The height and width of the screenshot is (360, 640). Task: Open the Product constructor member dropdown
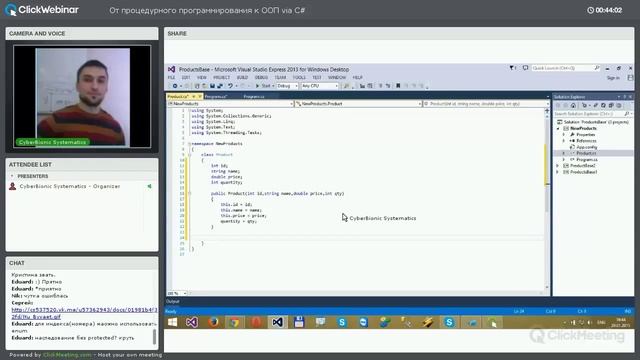(486, 104)
